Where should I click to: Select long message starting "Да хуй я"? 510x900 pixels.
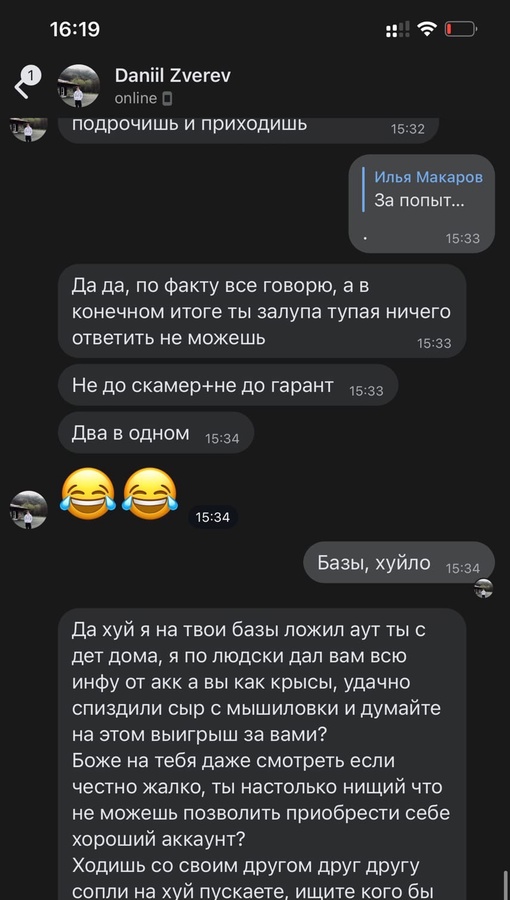262,754
